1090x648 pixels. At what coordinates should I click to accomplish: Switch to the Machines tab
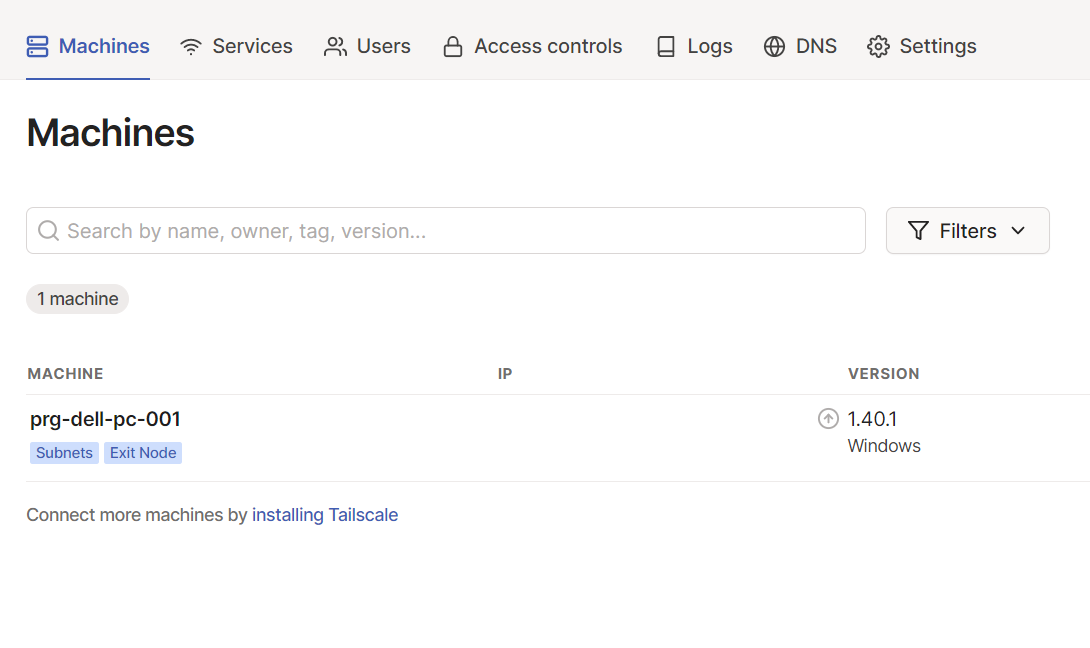pyautogui.click(x=88, y=47)
